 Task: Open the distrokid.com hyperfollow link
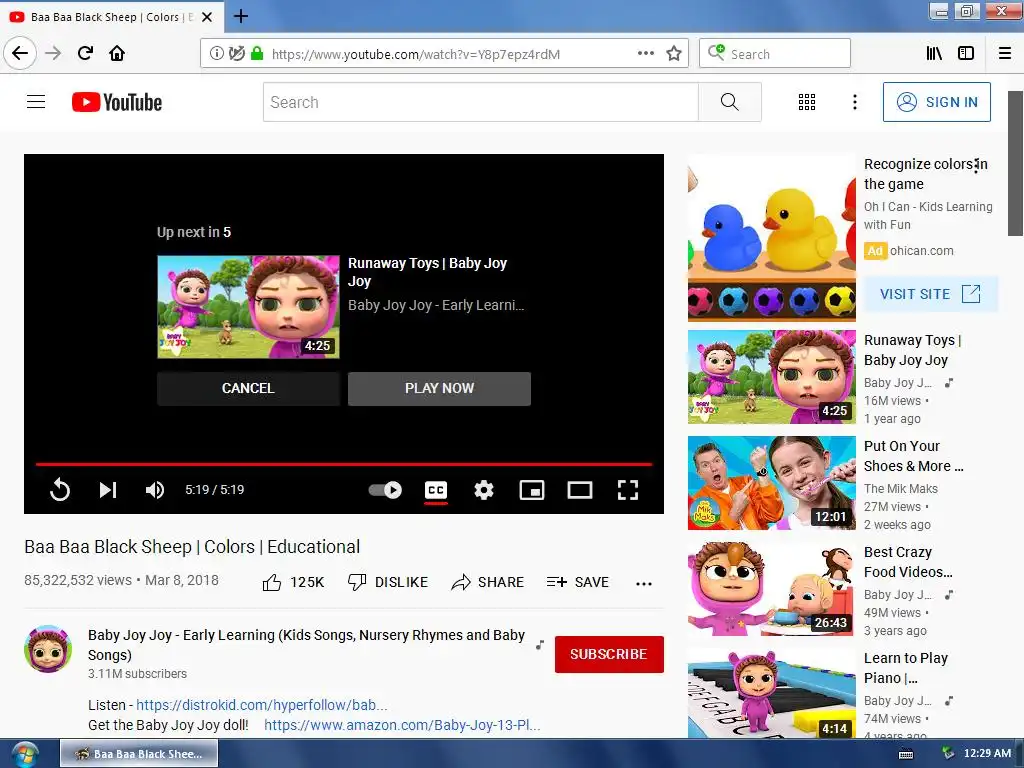coord(262,705)
